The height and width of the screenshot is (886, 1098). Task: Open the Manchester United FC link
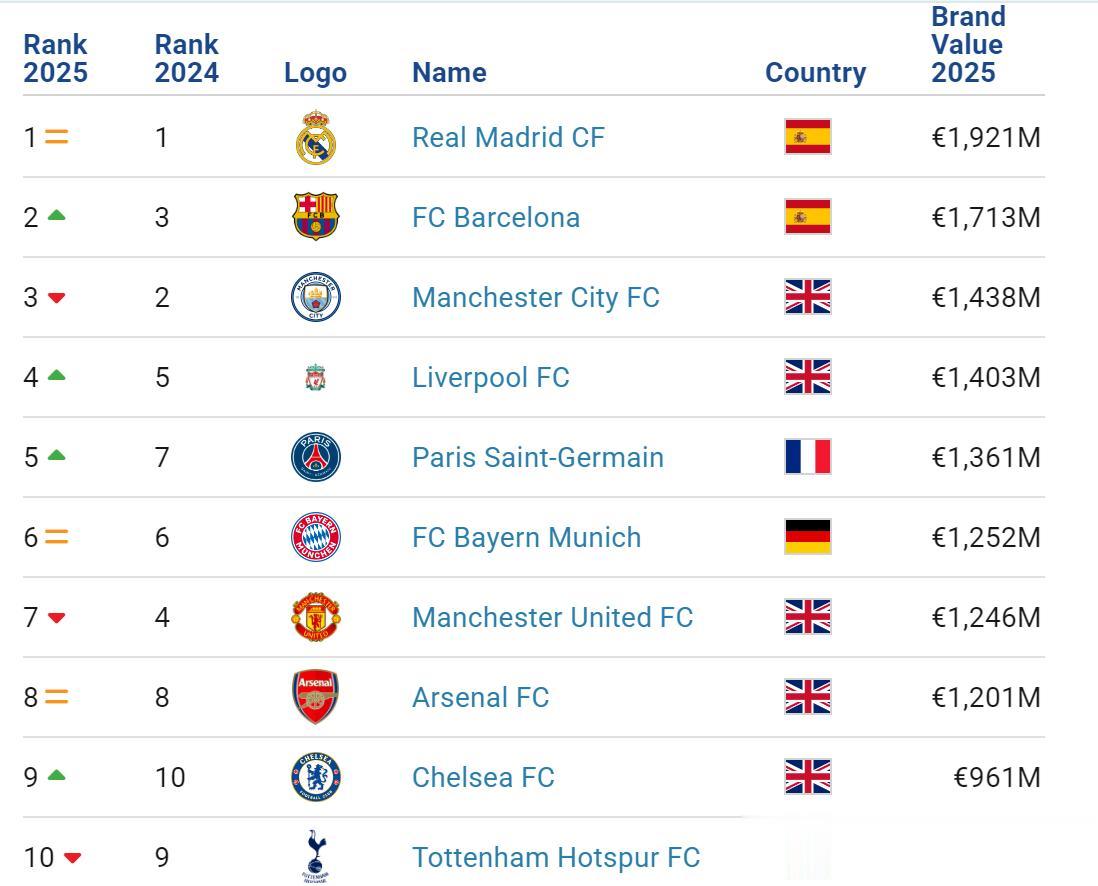pos(552,617)
